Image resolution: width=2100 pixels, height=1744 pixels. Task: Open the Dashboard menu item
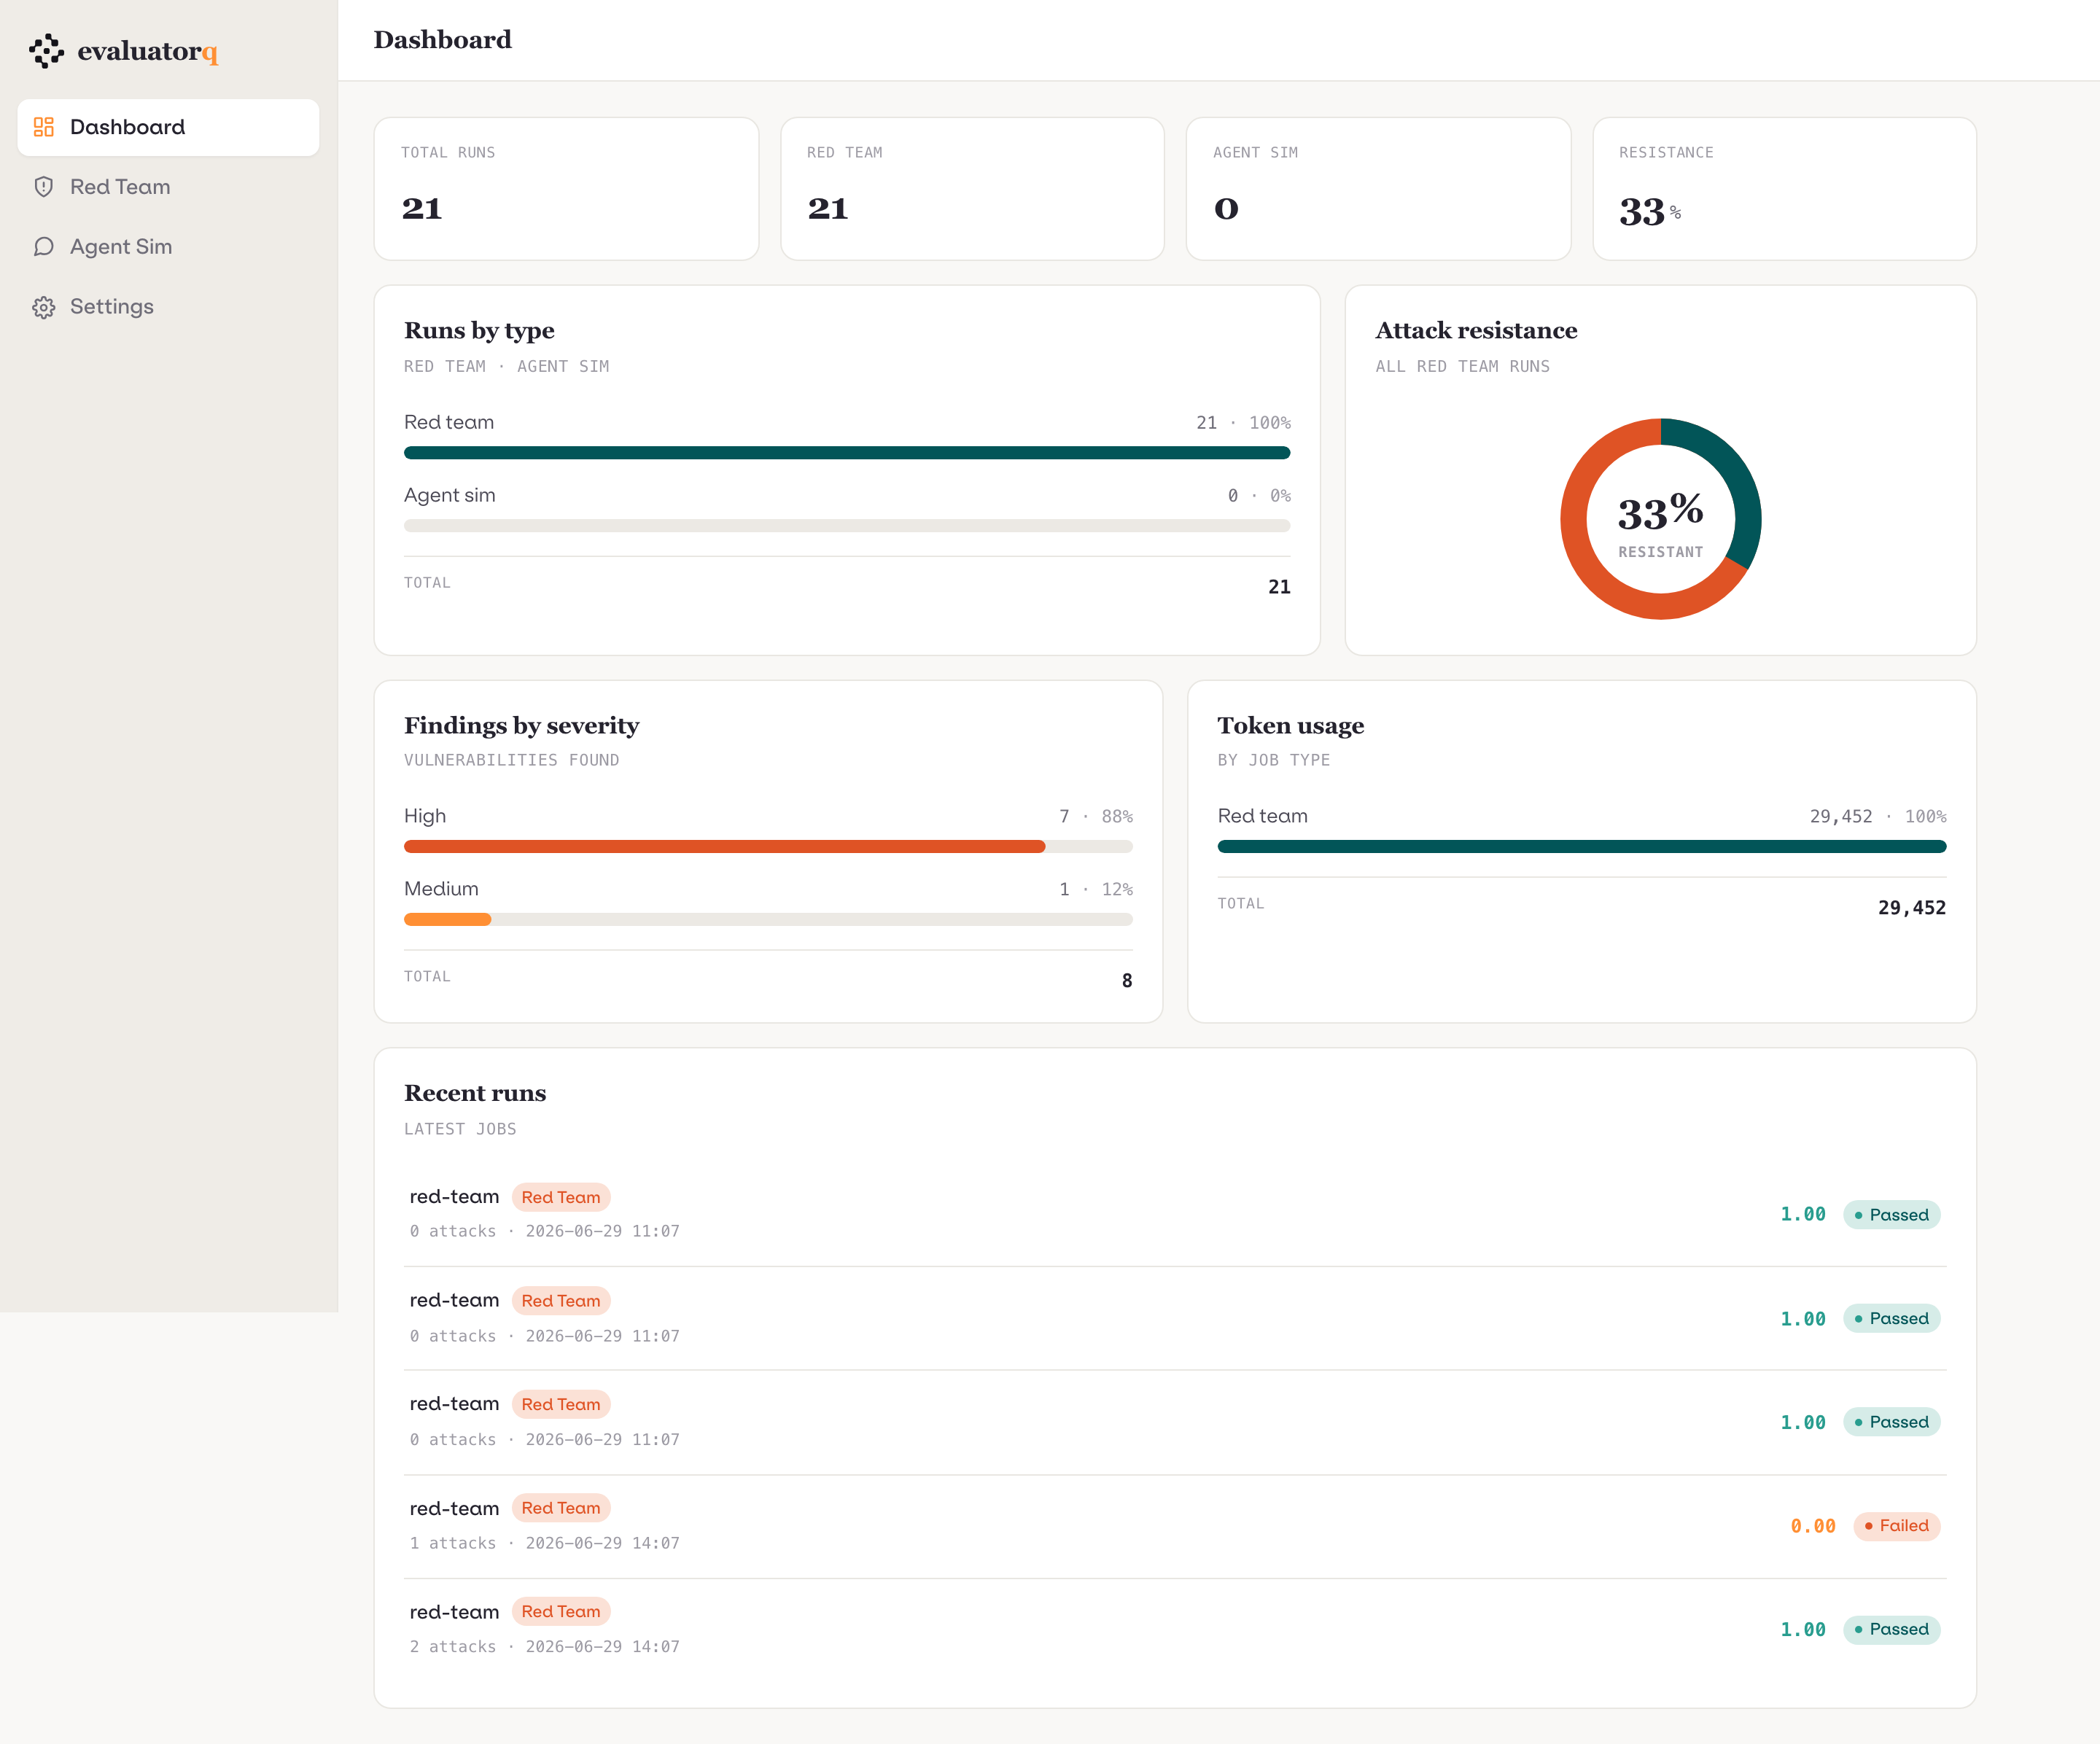tap(168, 127)
